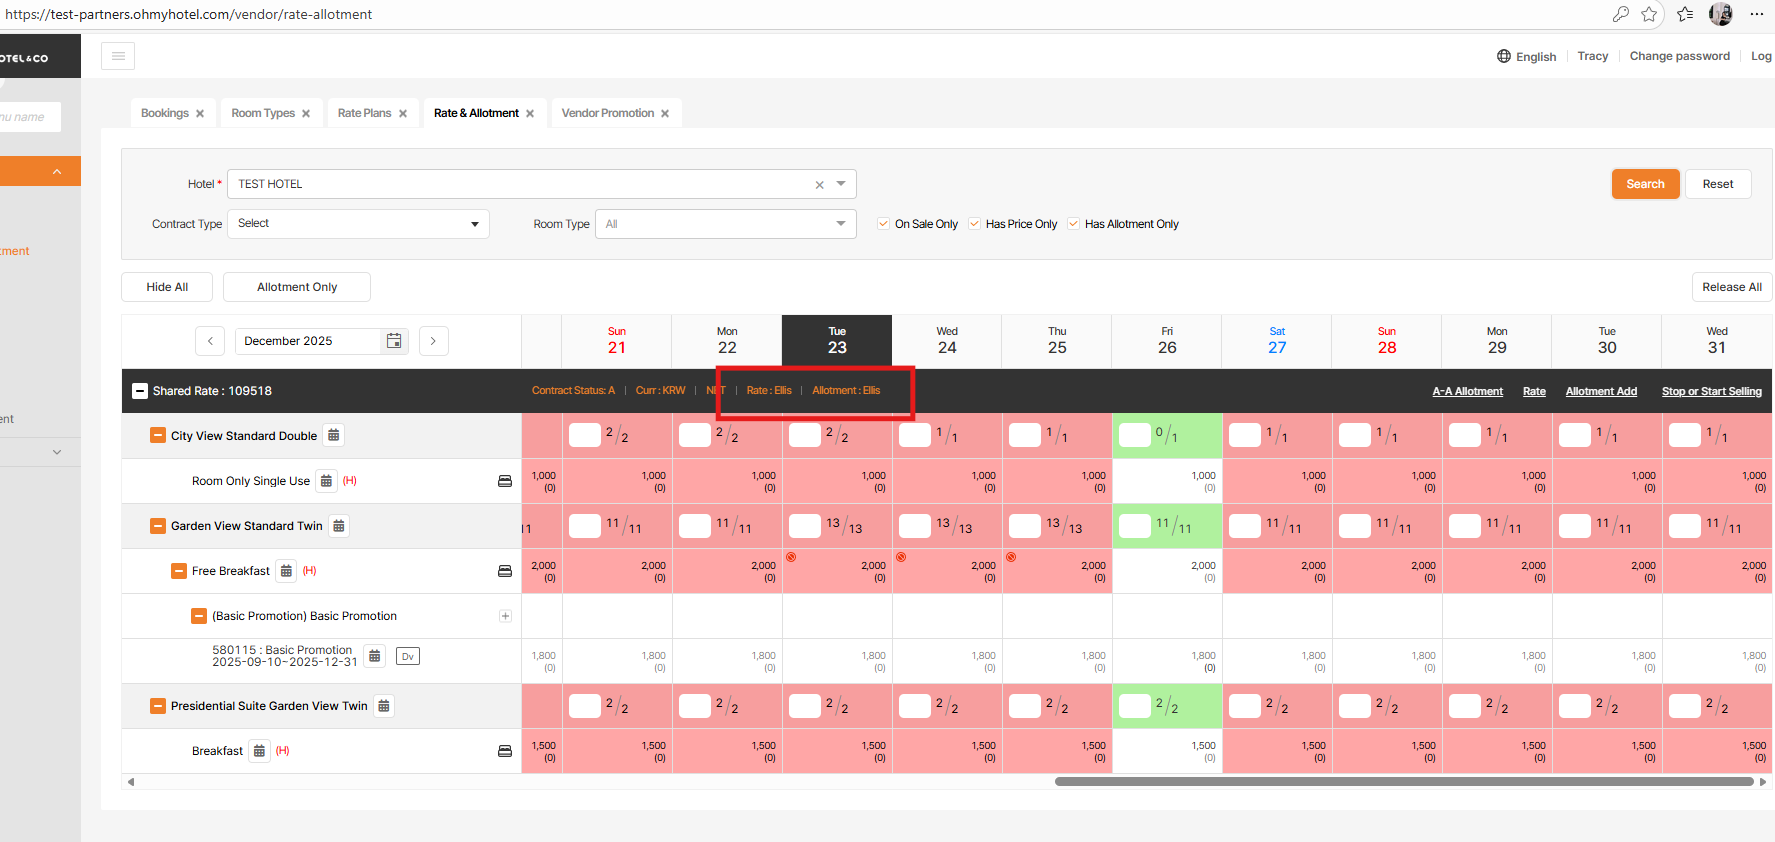Click stop-sale red icon on Free Breakfast Dec 25
The width and height of the screenshot is (1775, 842).
pos(1011,557)
